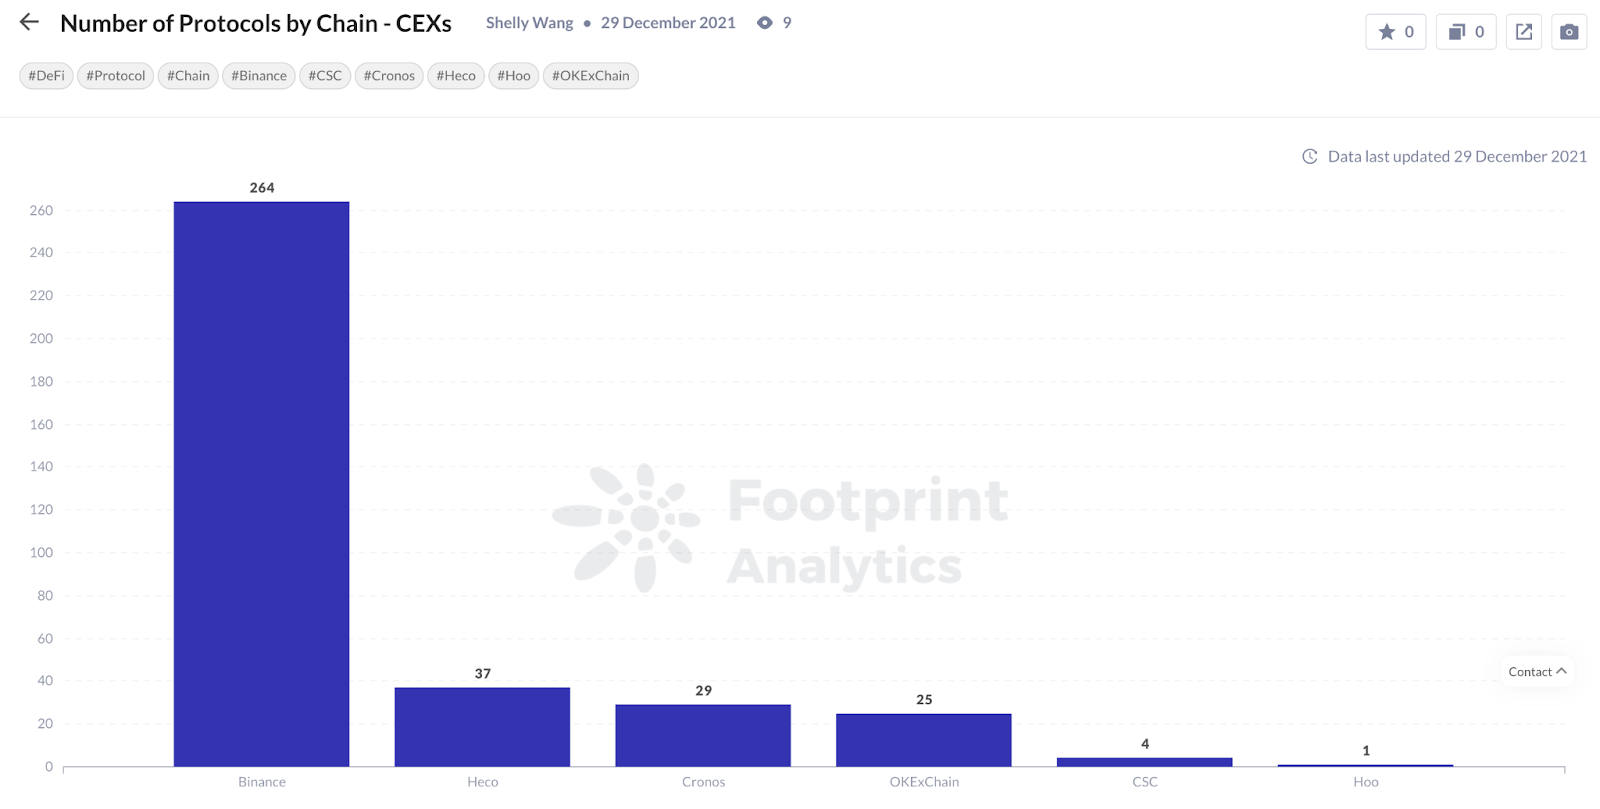Open the share external link icon

coord(1524,32)
